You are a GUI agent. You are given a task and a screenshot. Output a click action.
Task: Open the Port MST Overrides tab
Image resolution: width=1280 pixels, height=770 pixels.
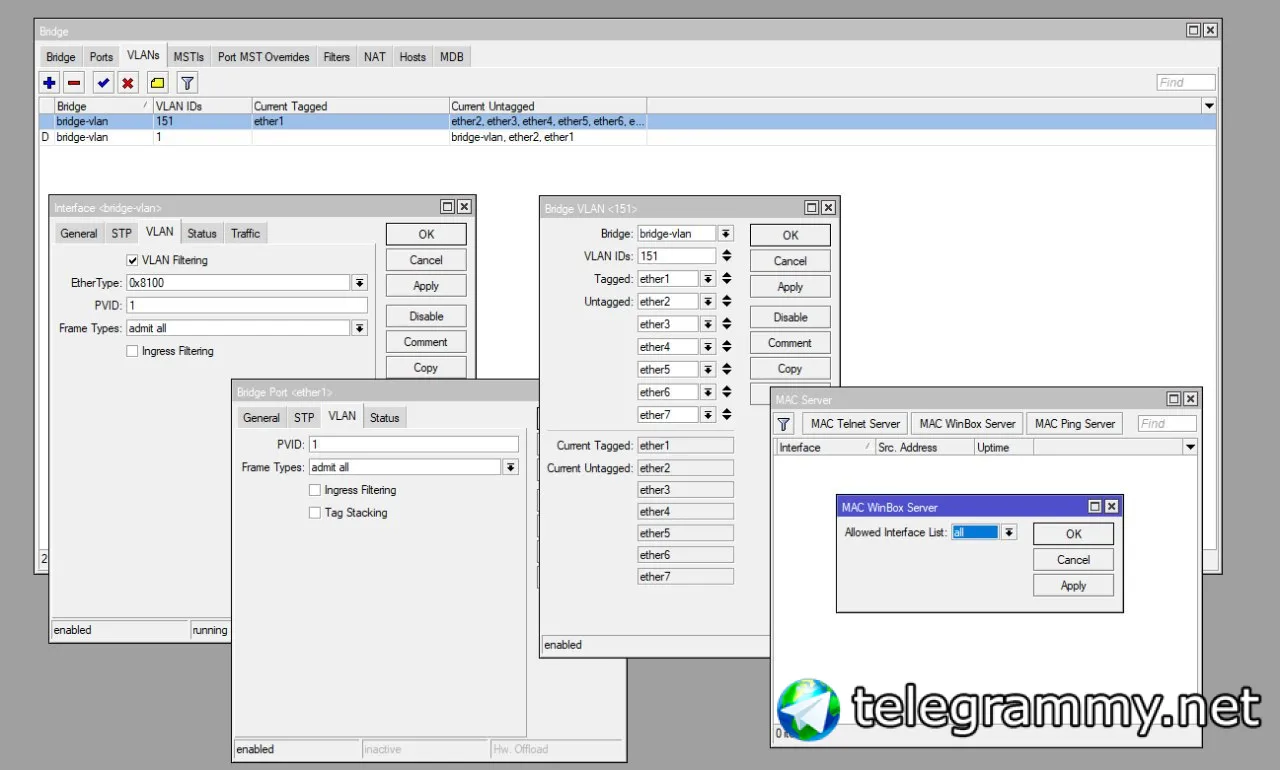(x=265, y=57)
